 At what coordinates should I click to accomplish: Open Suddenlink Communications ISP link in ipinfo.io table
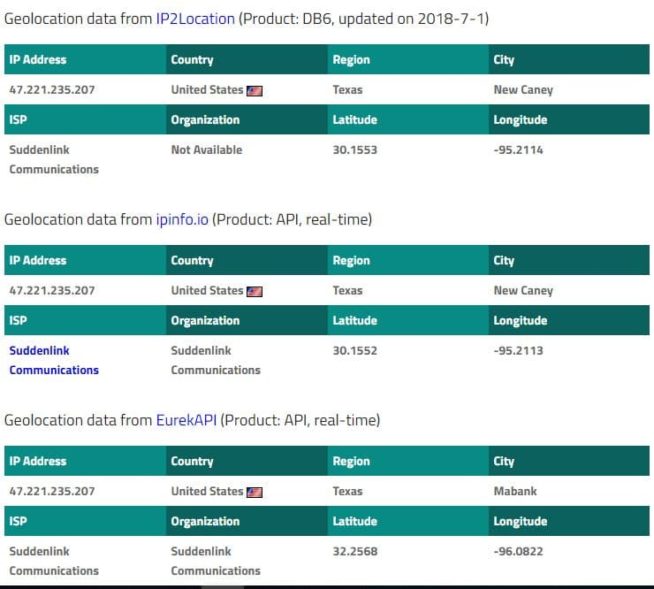pos(54,360)
